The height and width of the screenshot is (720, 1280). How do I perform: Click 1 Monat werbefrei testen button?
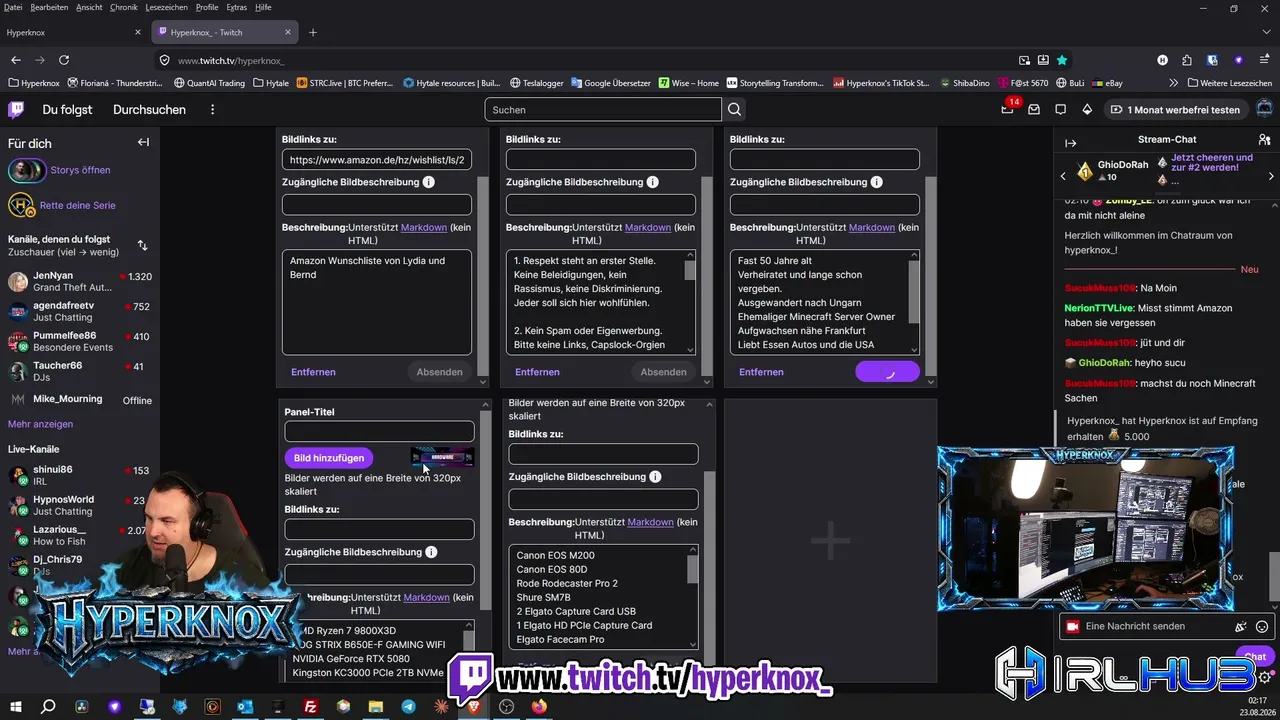click(1175, 110)
